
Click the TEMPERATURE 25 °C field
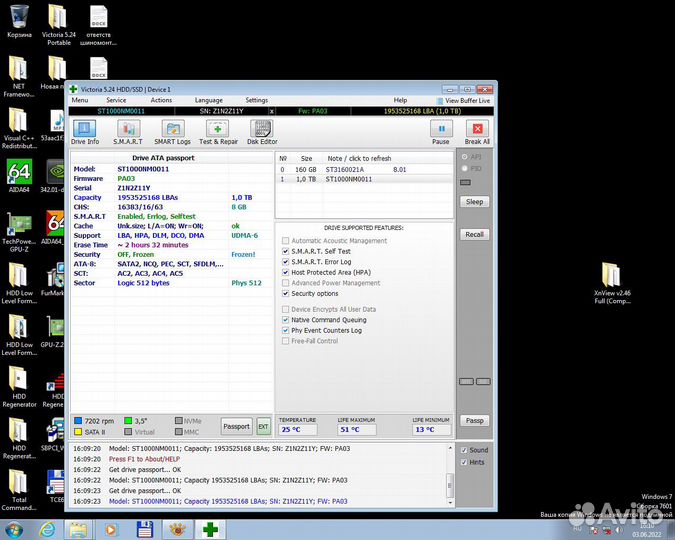click(297, 429)
